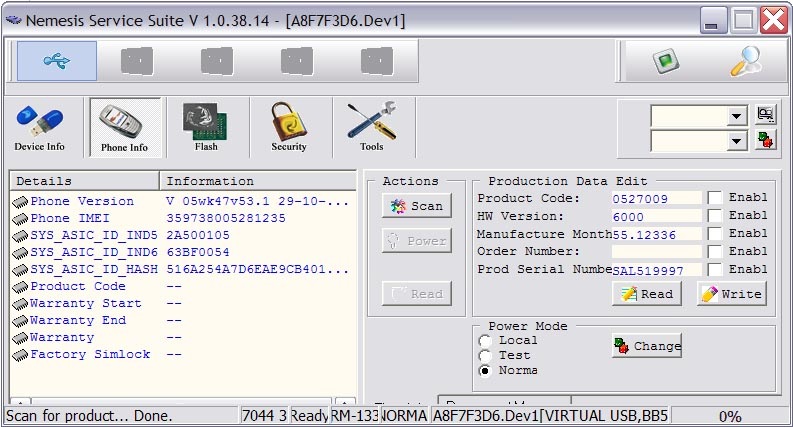Image resolution: width=793 pixels, height=427 pixels.
Task: Click the chip icon next to Phone Version
Action: [x=20, y=202]
